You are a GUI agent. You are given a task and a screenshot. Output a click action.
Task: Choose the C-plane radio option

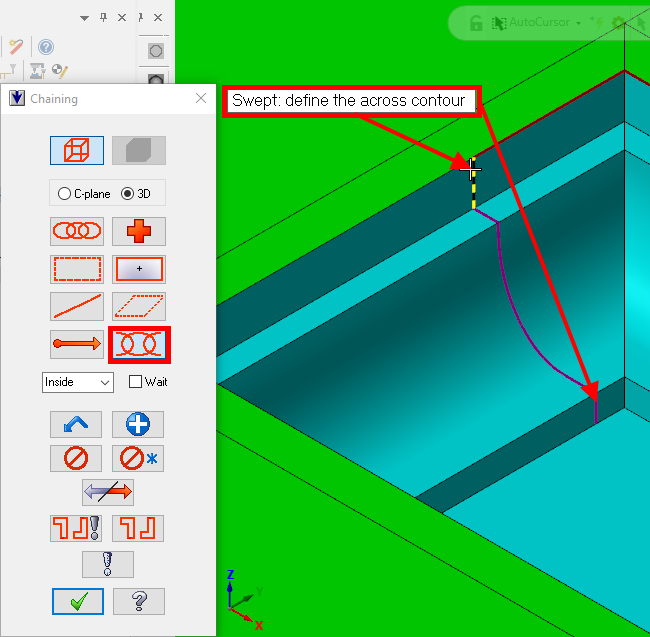click(x=84, y=194)
